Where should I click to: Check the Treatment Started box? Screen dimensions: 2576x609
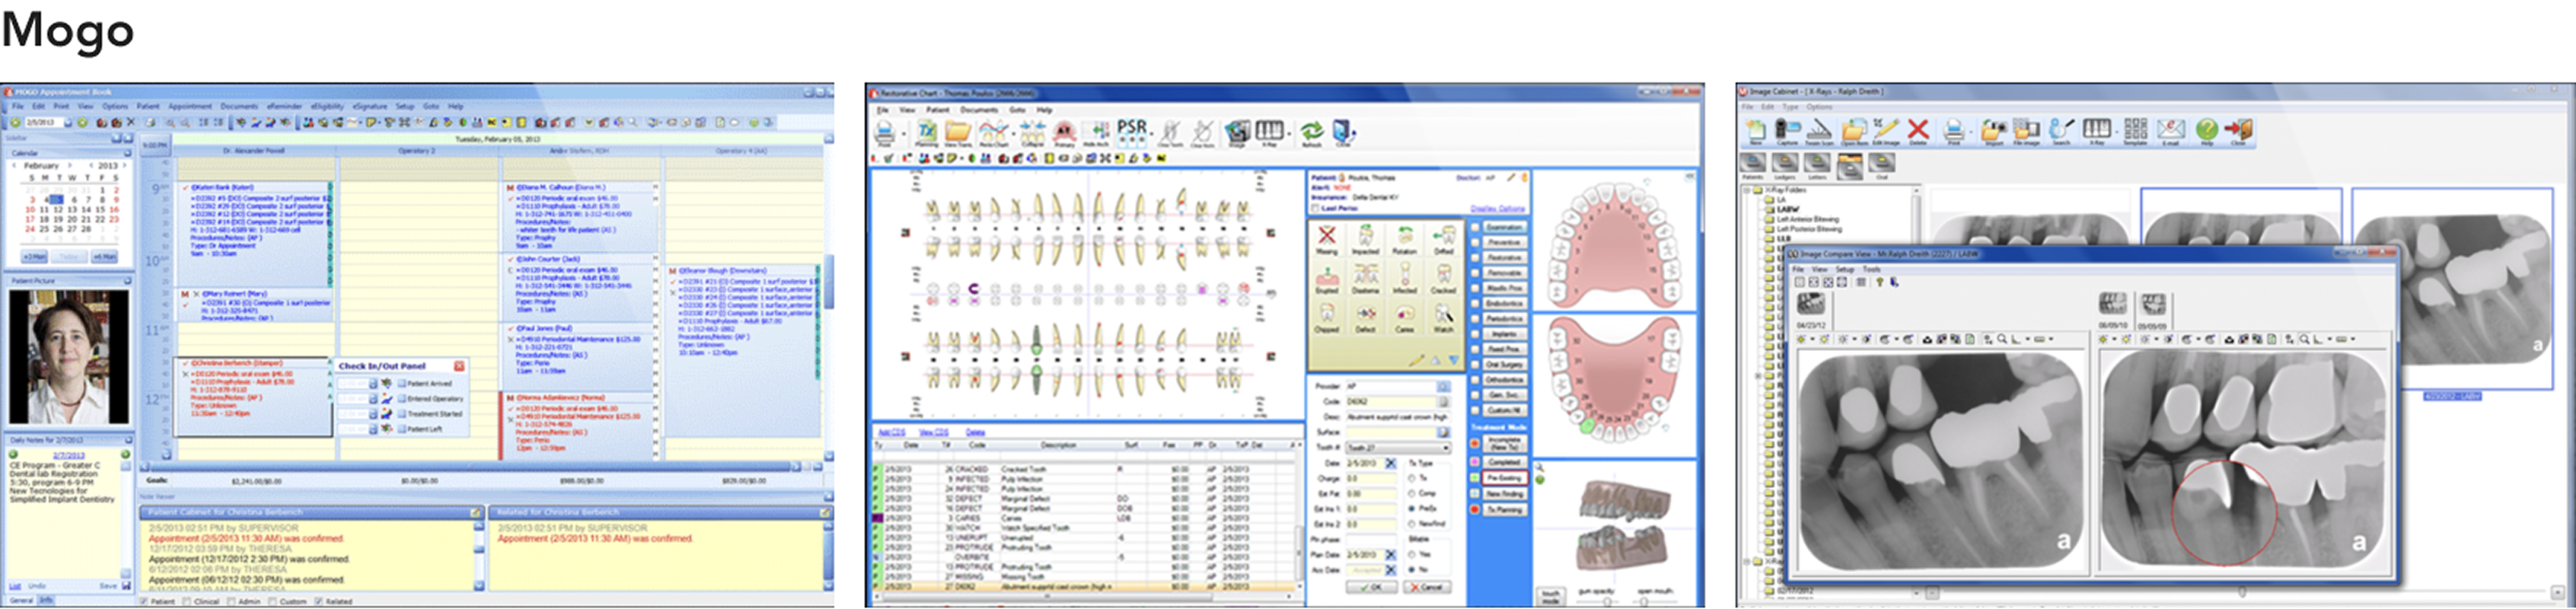[401, 413]
